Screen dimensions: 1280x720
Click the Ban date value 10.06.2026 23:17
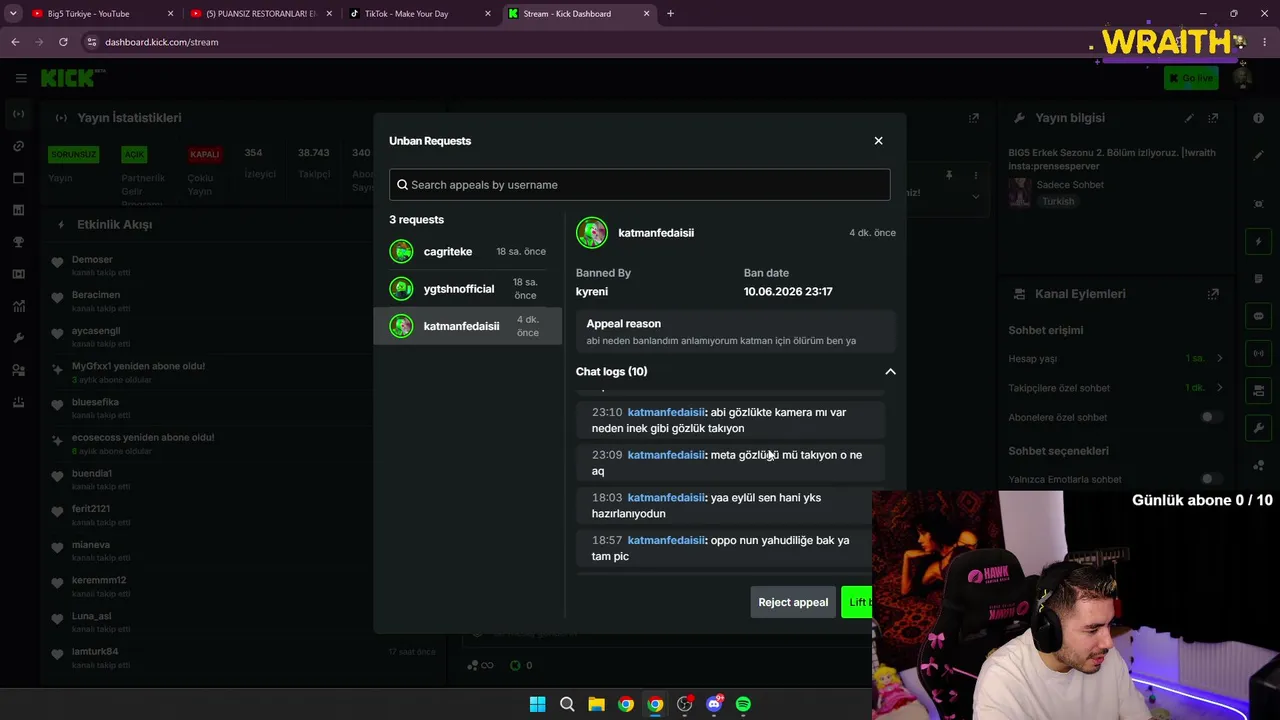[788, 292]
